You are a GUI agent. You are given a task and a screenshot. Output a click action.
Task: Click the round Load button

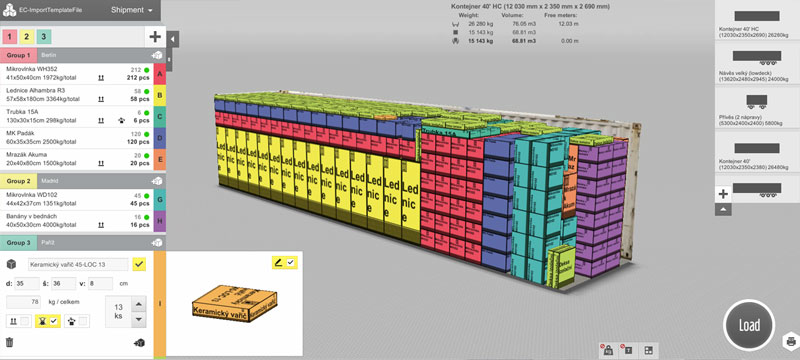(x=749, y=325)
